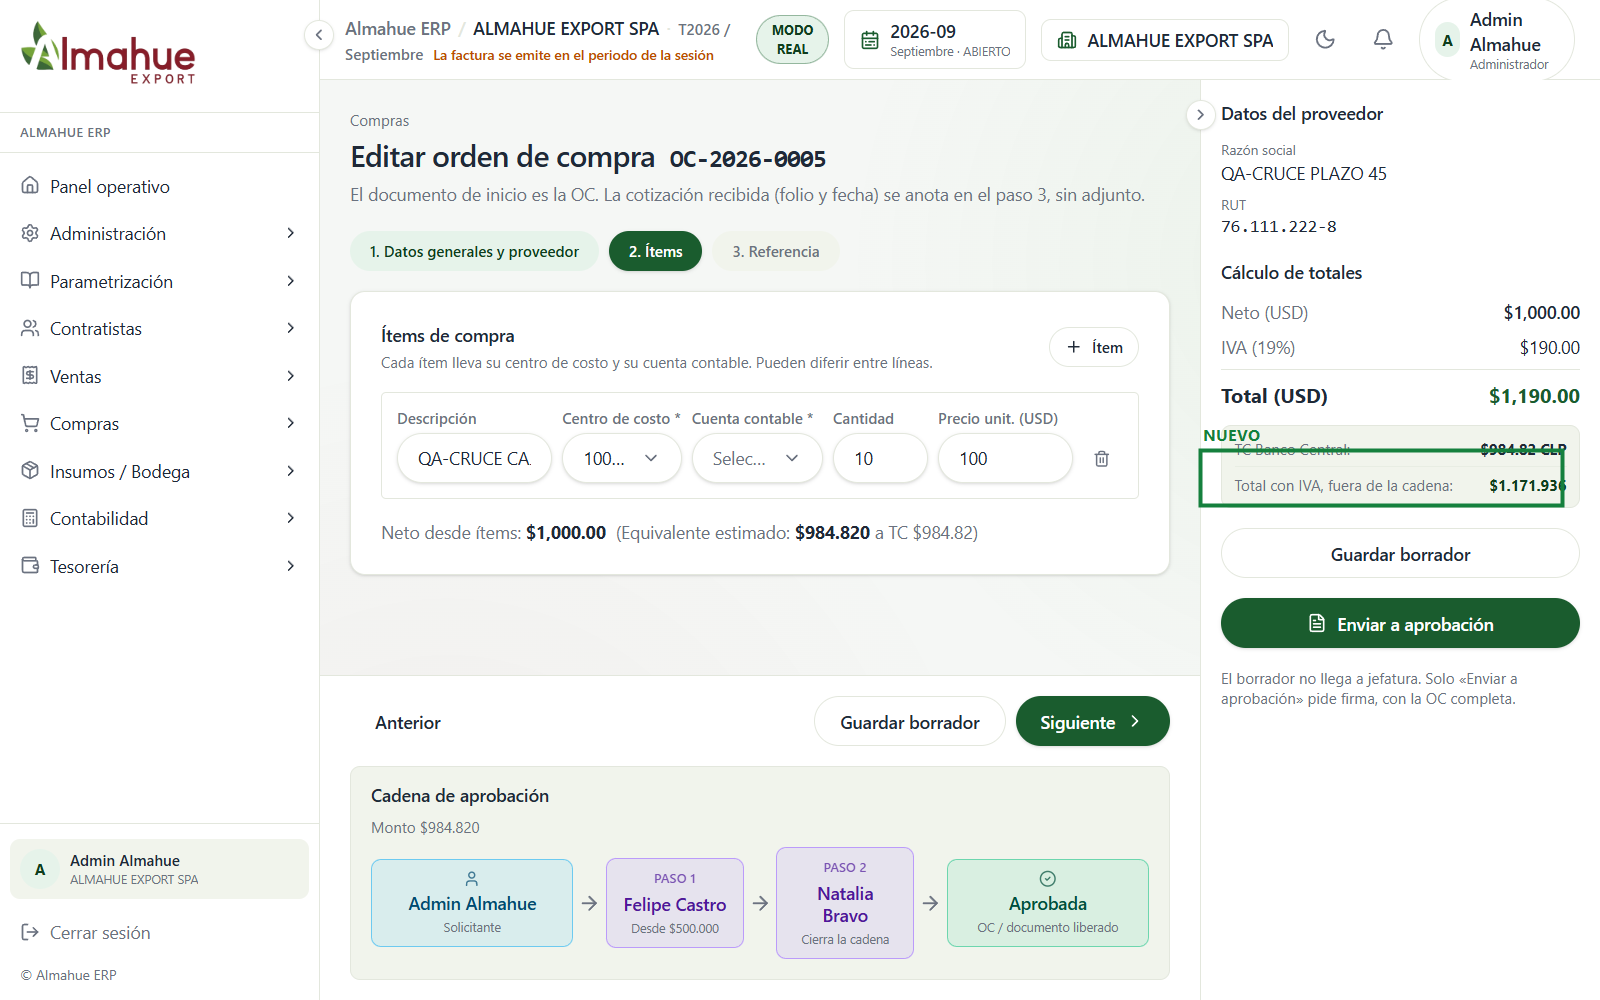1600x1000 pixels.
Task: Delete the item row with the trash icon
Action: point(1101,459)
